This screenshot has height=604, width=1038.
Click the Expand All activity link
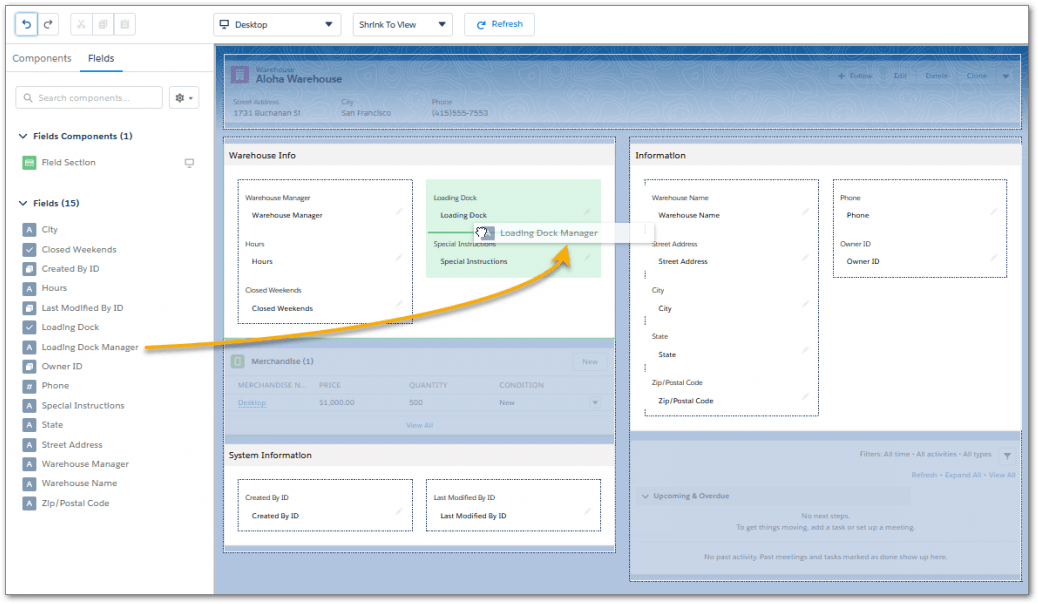tap(963, 475)
